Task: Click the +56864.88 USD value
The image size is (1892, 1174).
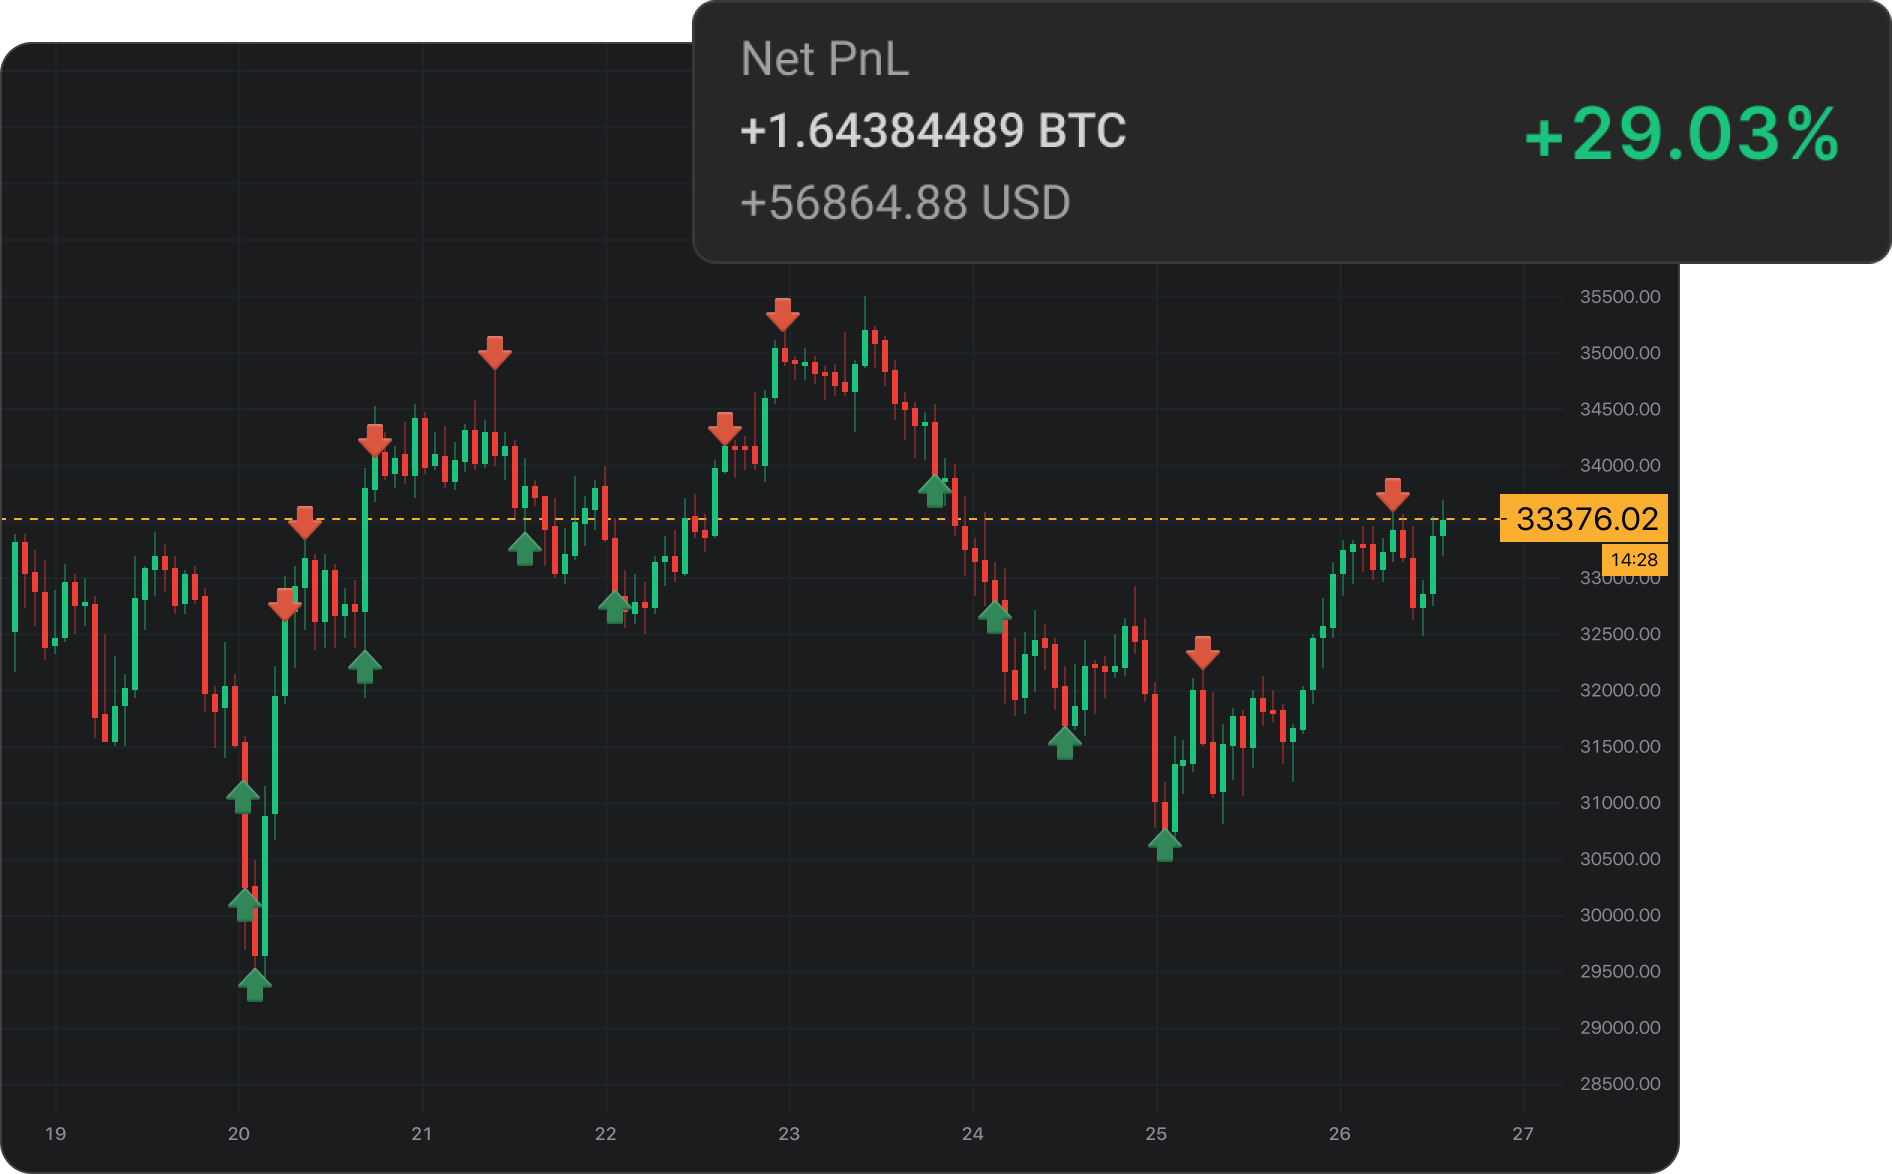Action: click(905, 203)
